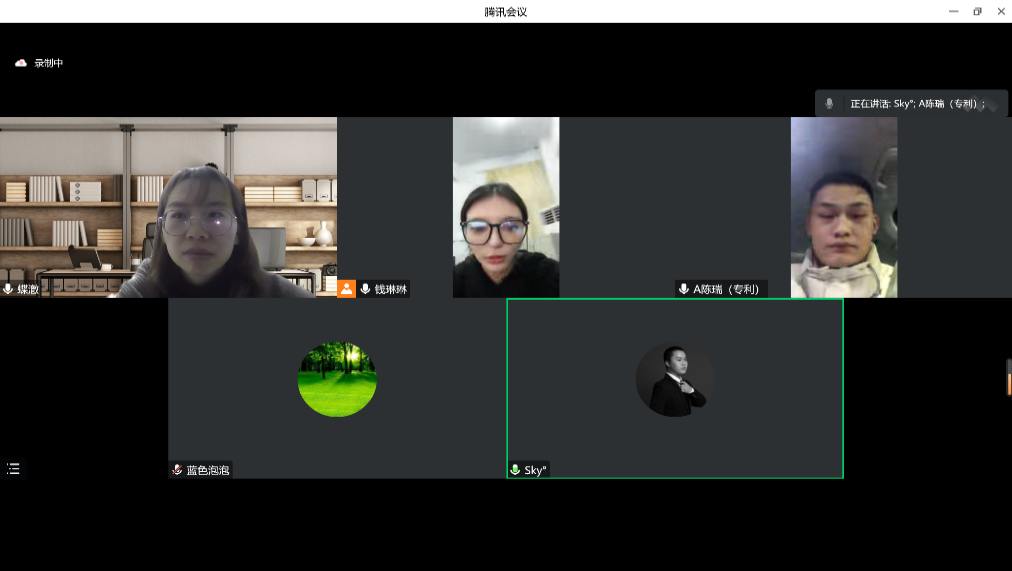
Task: Click the Sky° profile avatar photo
Action: 675,379
